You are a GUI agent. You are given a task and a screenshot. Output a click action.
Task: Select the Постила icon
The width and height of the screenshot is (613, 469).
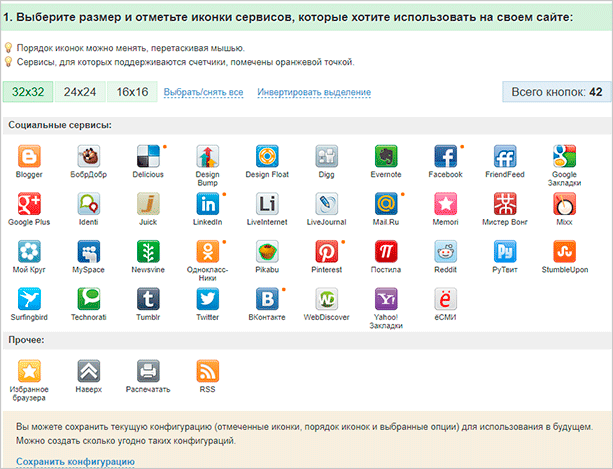(386, 251)
